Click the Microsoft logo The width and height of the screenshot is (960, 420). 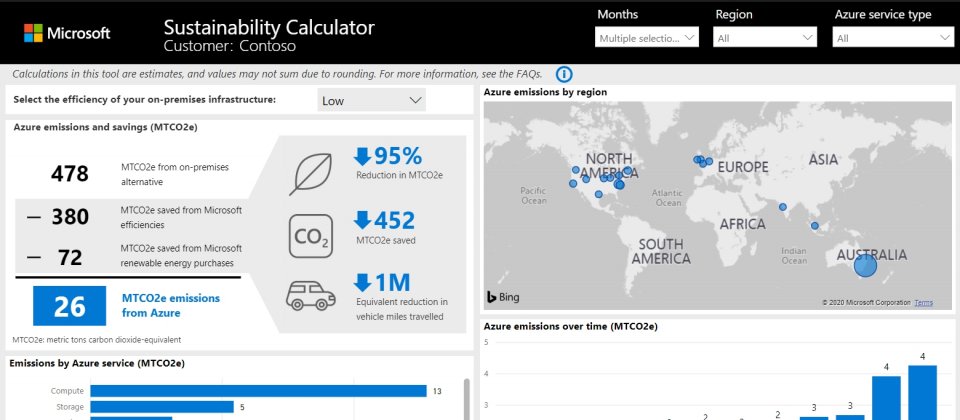coord(67,33)
